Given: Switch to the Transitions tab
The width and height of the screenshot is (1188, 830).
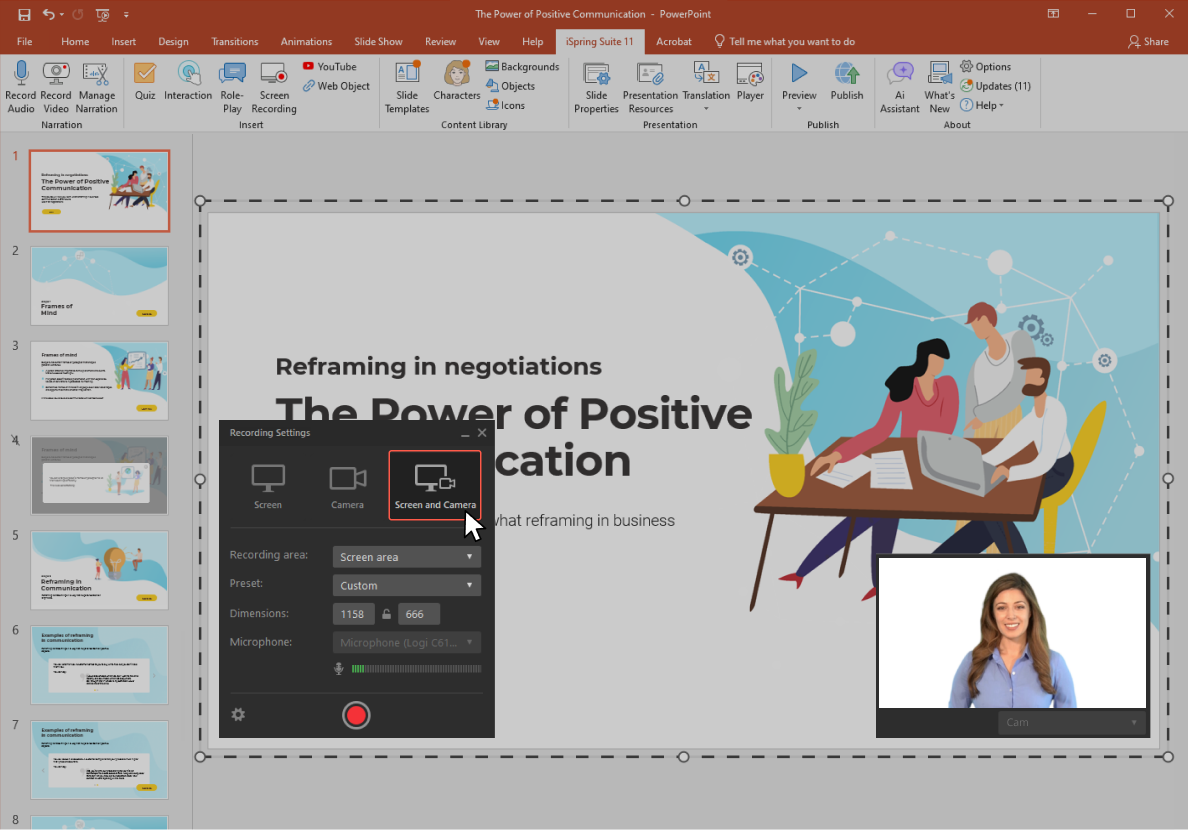Looking at the screenshot, I should pyautogui.click(x=235, y=42).
